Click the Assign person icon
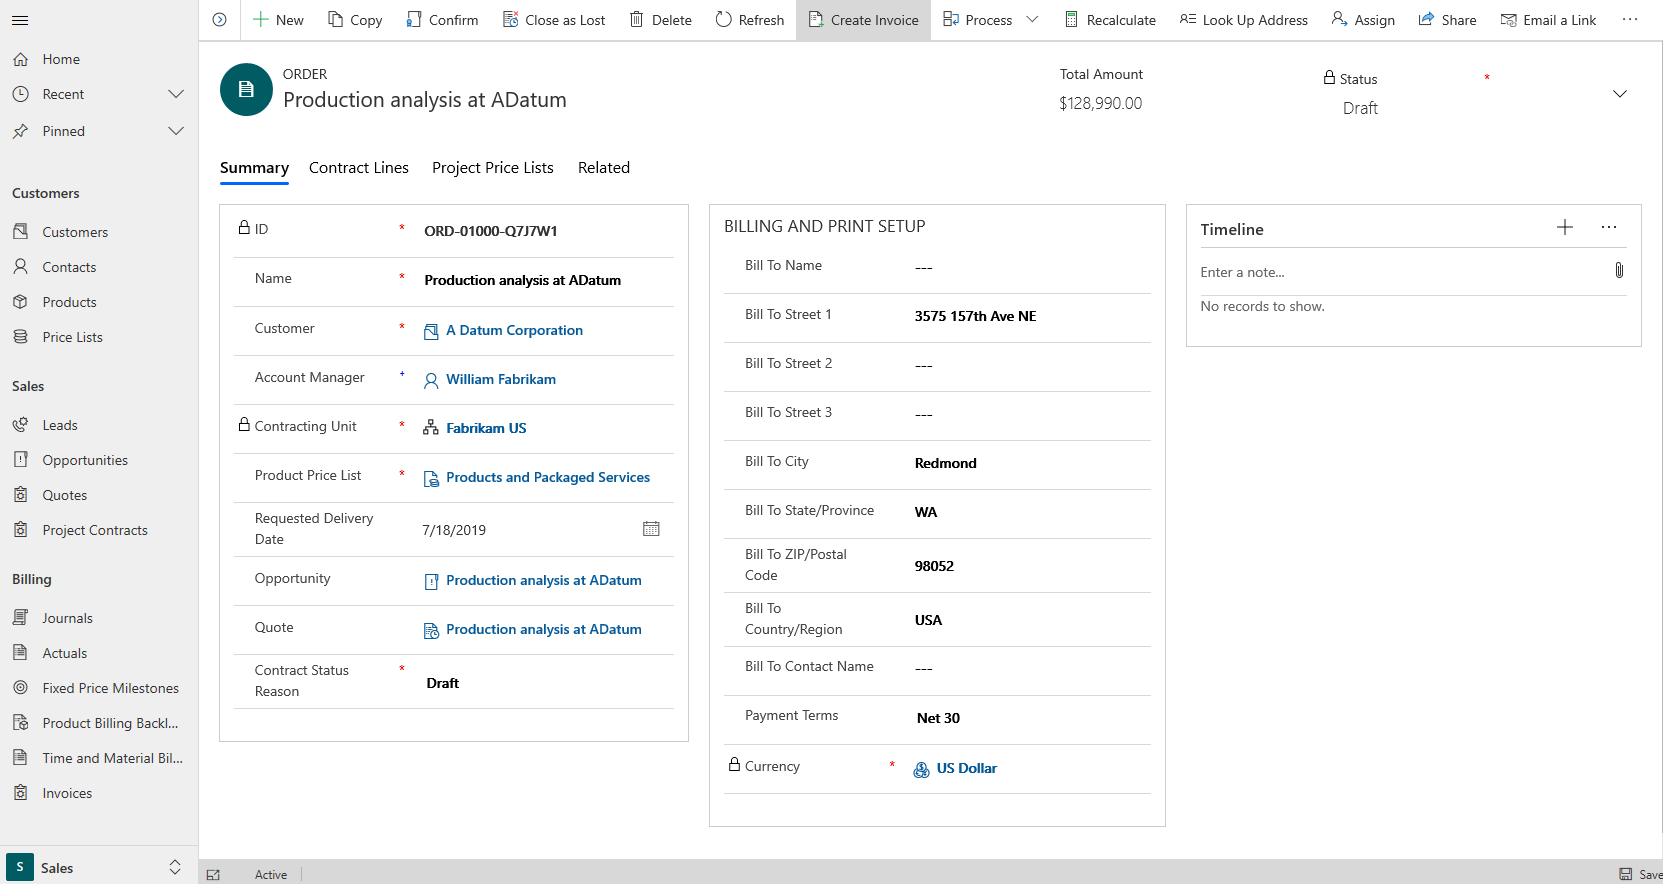Viewport: 1663px width, 891px height. click(x=1340, y=20)
